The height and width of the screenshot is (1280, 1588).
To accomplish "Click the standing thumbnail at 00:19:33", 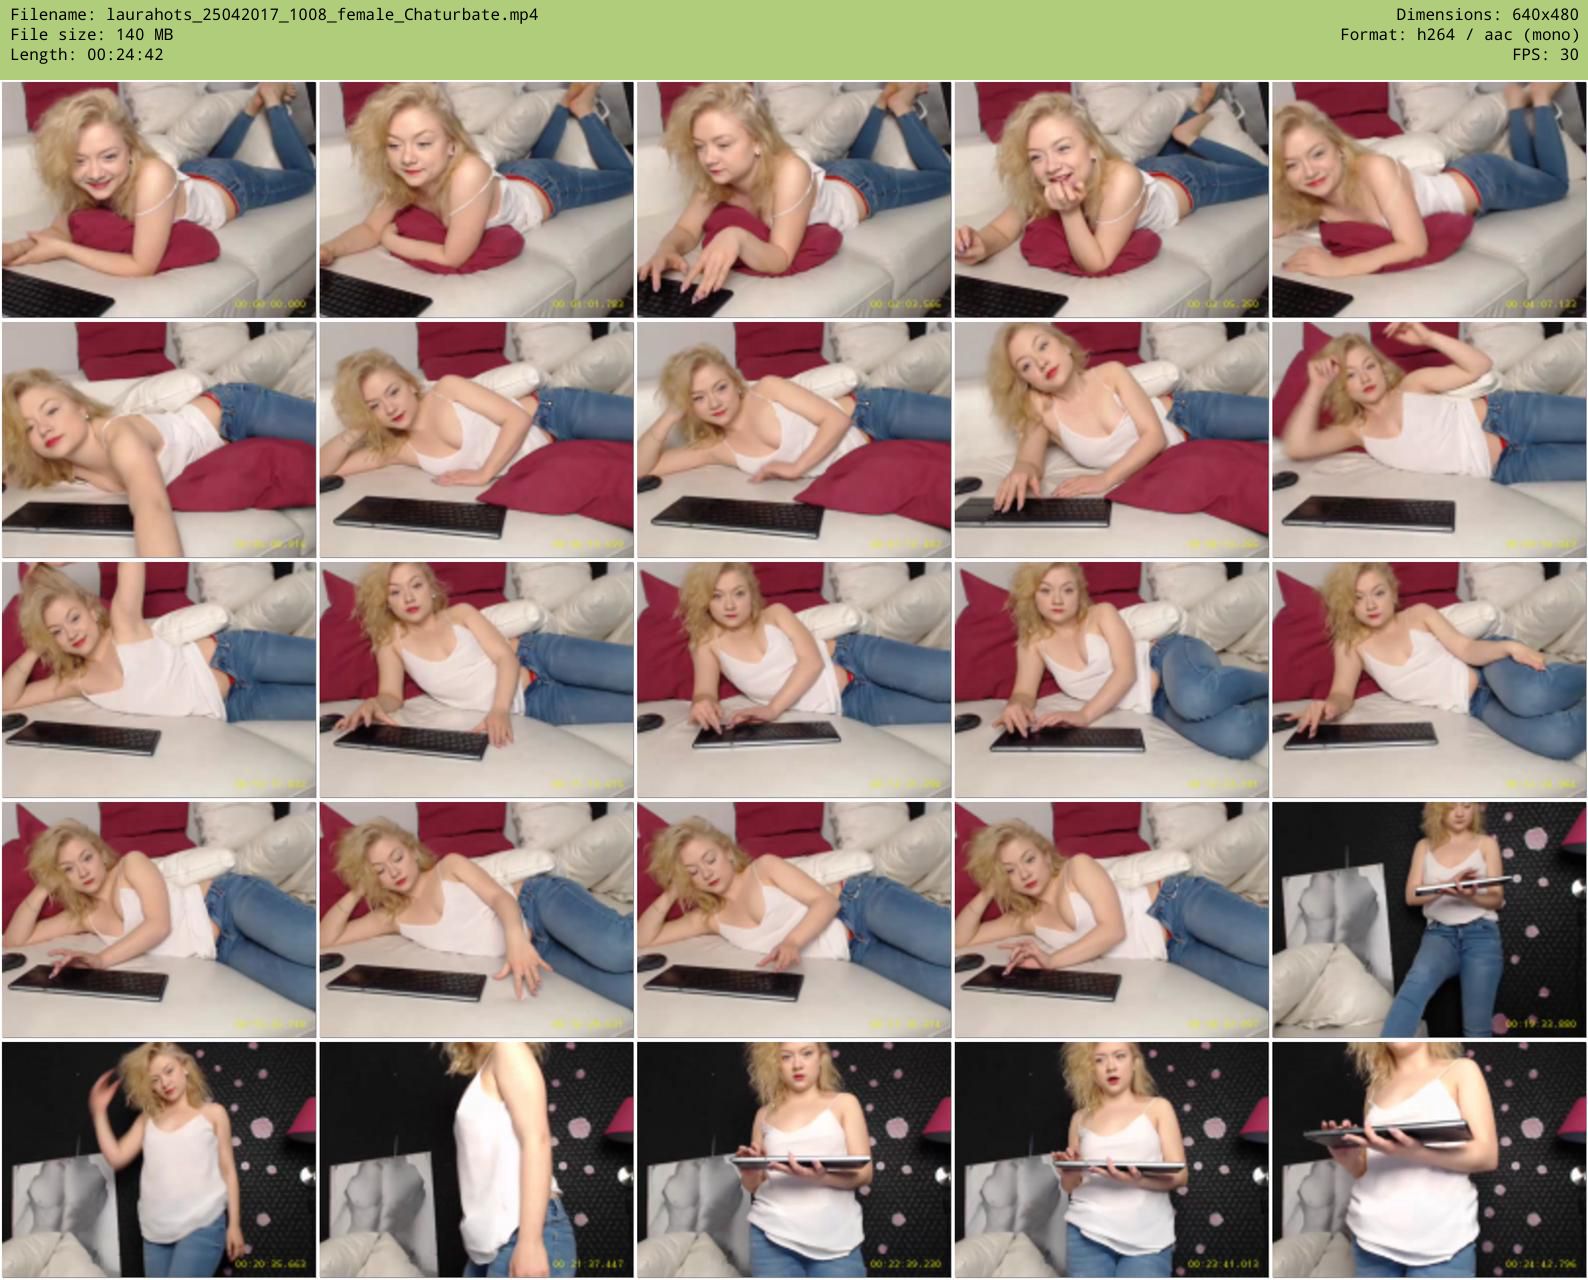I will (1428, 920).
